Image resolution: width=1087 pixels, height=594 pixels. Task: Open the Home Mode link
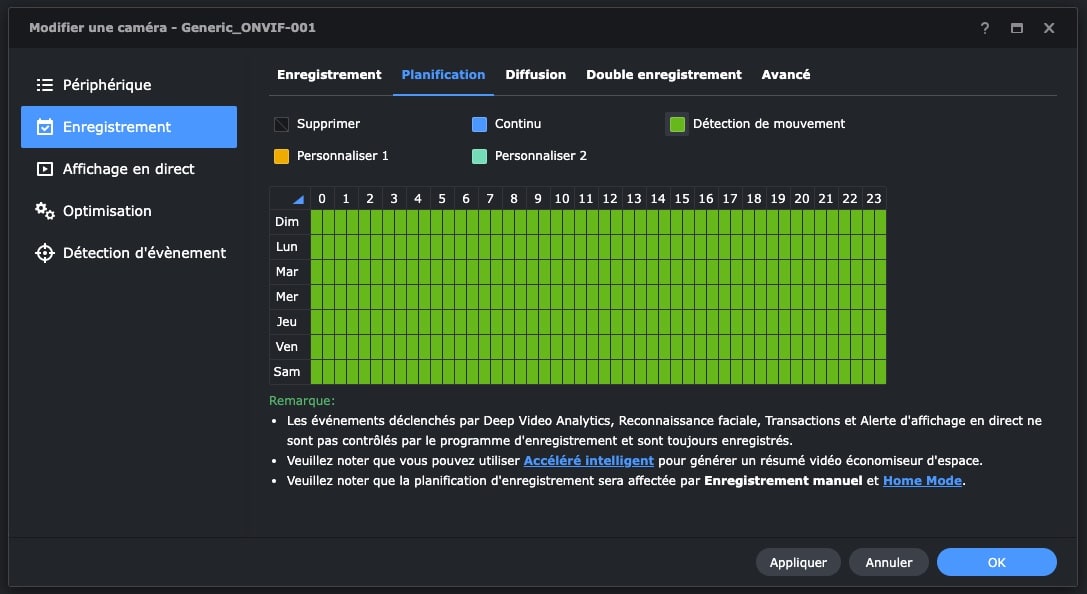tap(922, 481)
